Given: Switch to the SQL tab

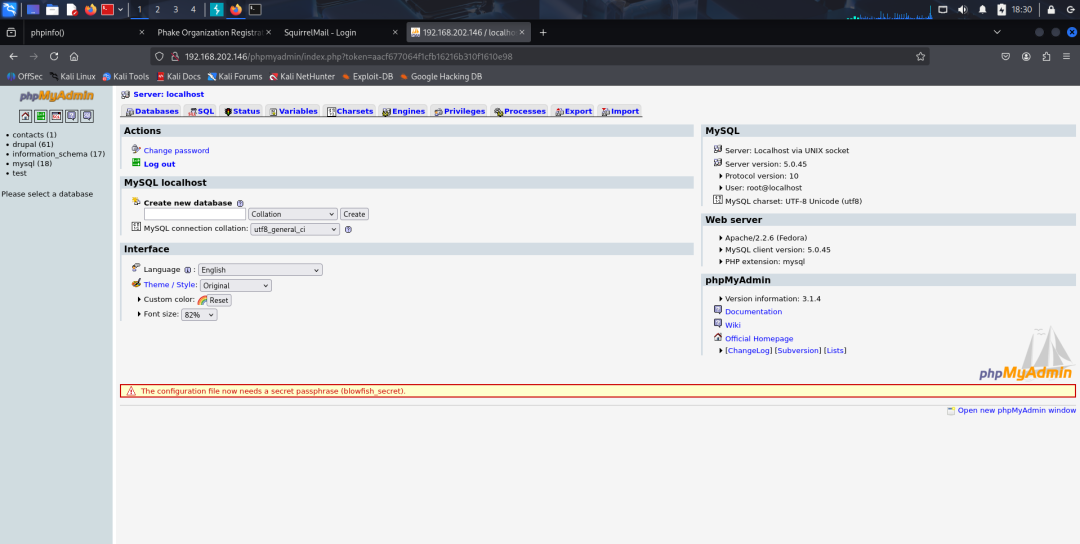Looking at the screenshot, I should 200,112.
